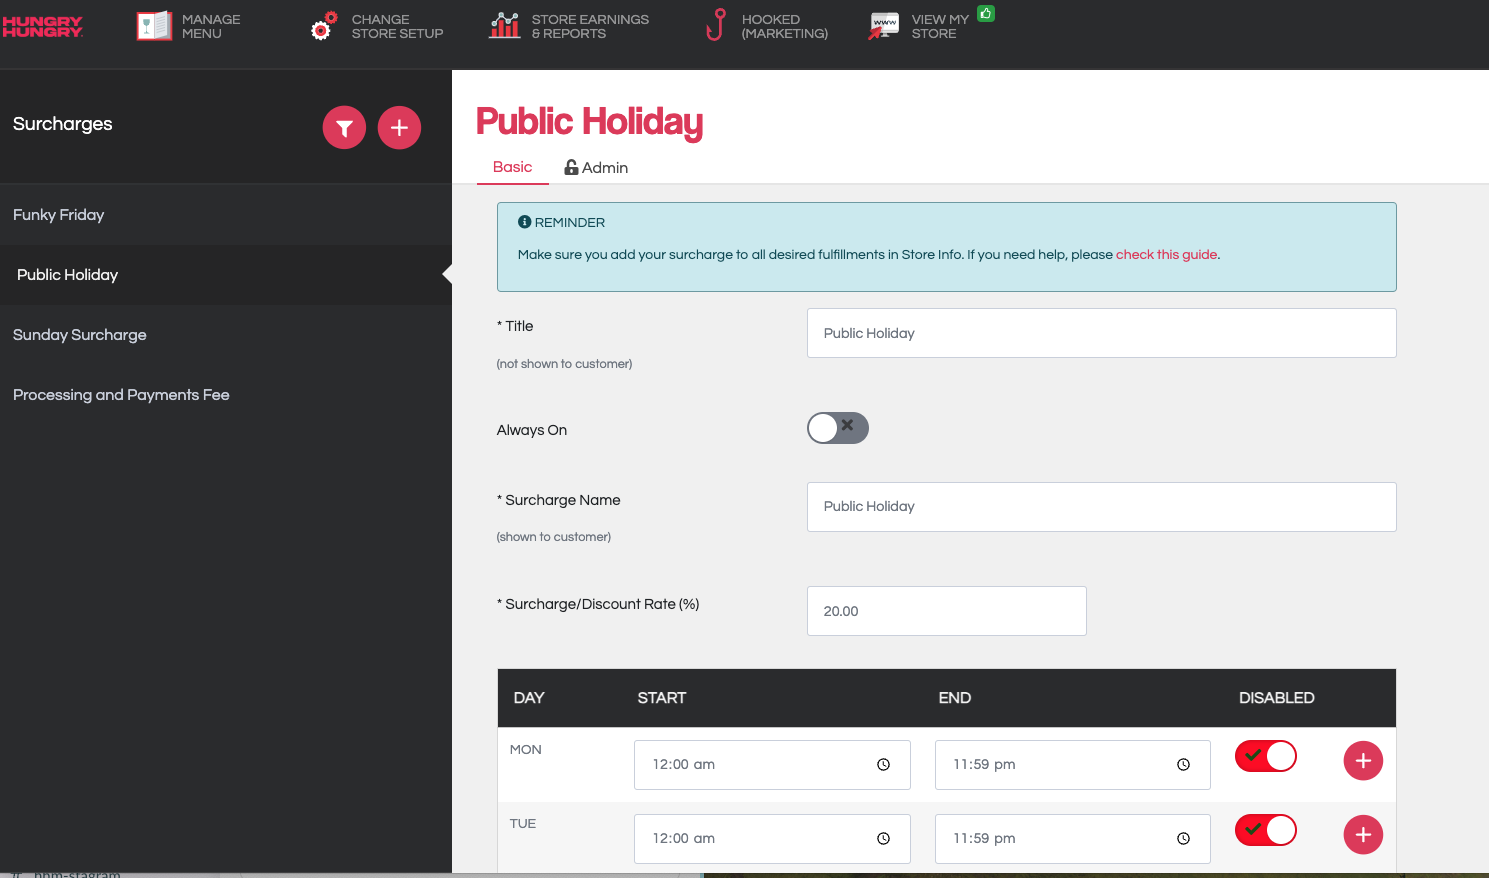Toggle the Monday disabled switch
The height and width of the screenshot is (878, 1489).
[1265, 756]
